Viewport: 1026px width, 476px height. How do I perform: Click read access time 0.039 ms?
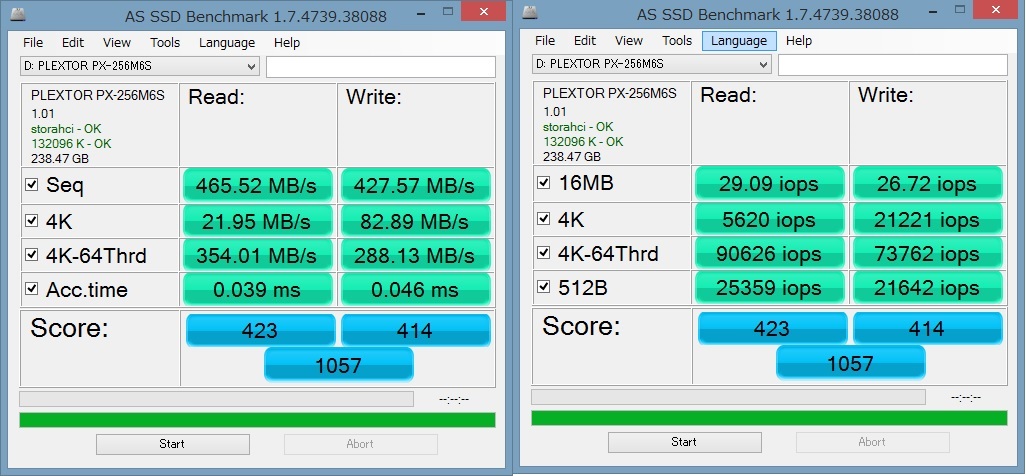pos(258,289)
